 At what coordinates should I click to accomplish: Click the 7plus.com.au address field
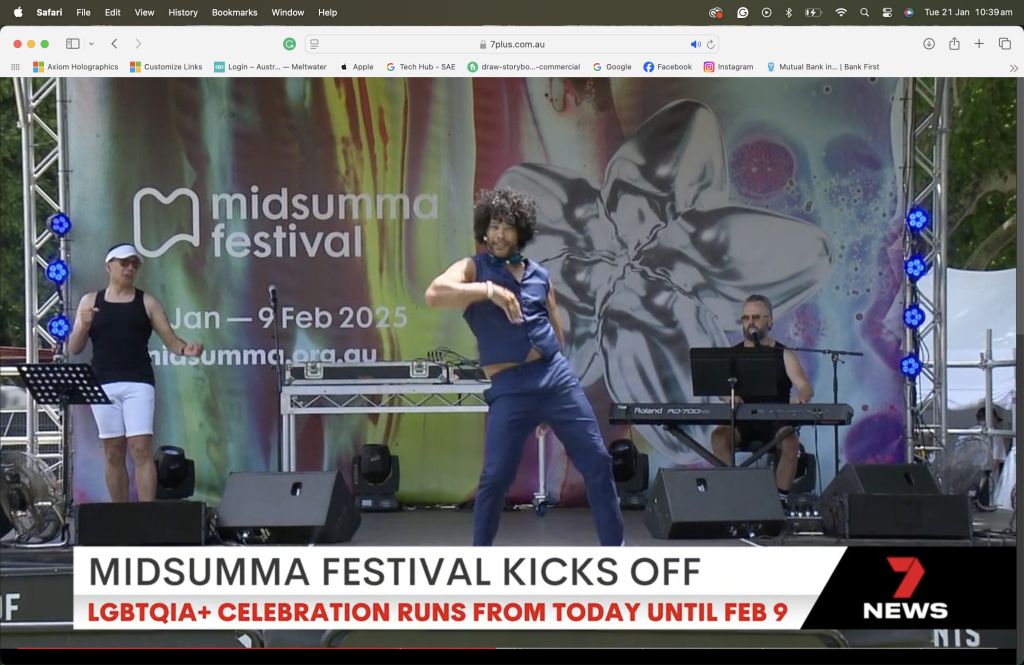pyautogui.click(x=512, y=44)
